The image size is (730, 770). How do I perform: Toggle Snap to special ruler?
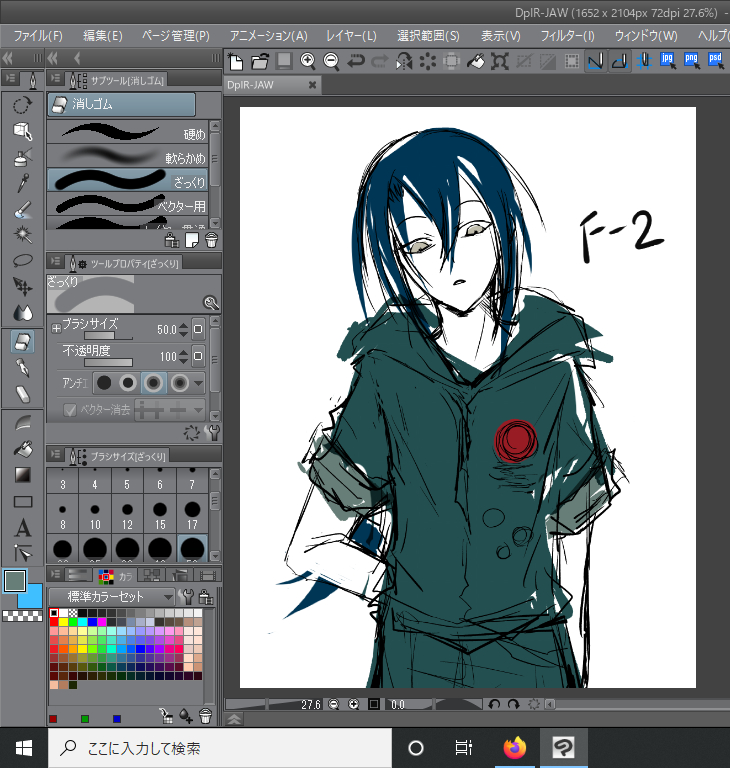(x=620, y=61)
